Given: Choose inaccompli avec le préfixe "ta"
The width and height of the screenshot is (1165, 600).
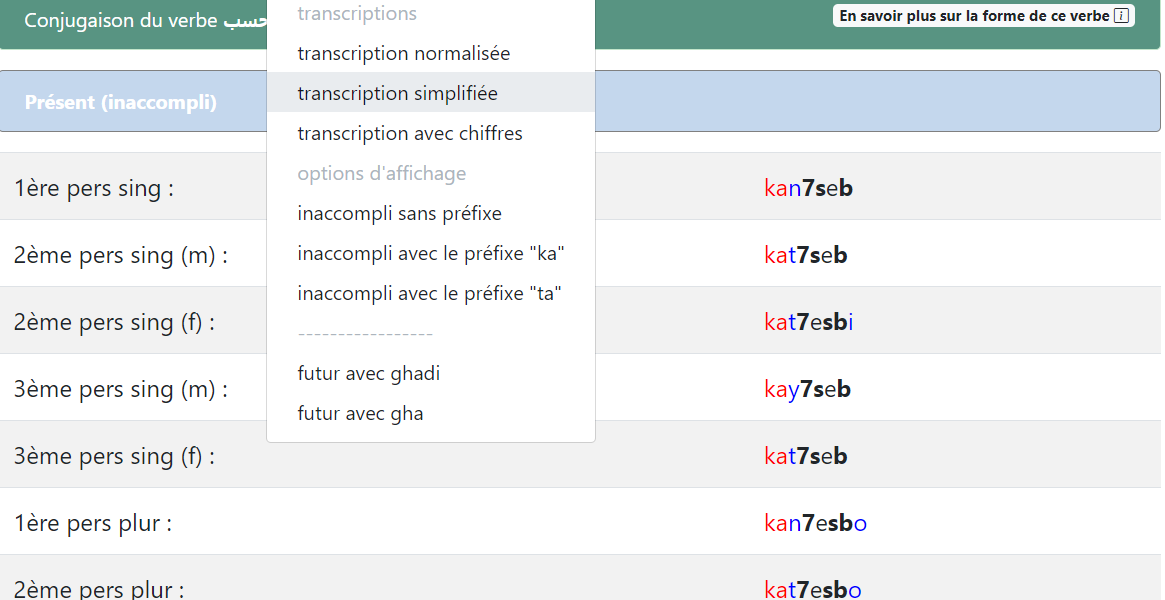Looking at the screenshot, I should 430,293.
